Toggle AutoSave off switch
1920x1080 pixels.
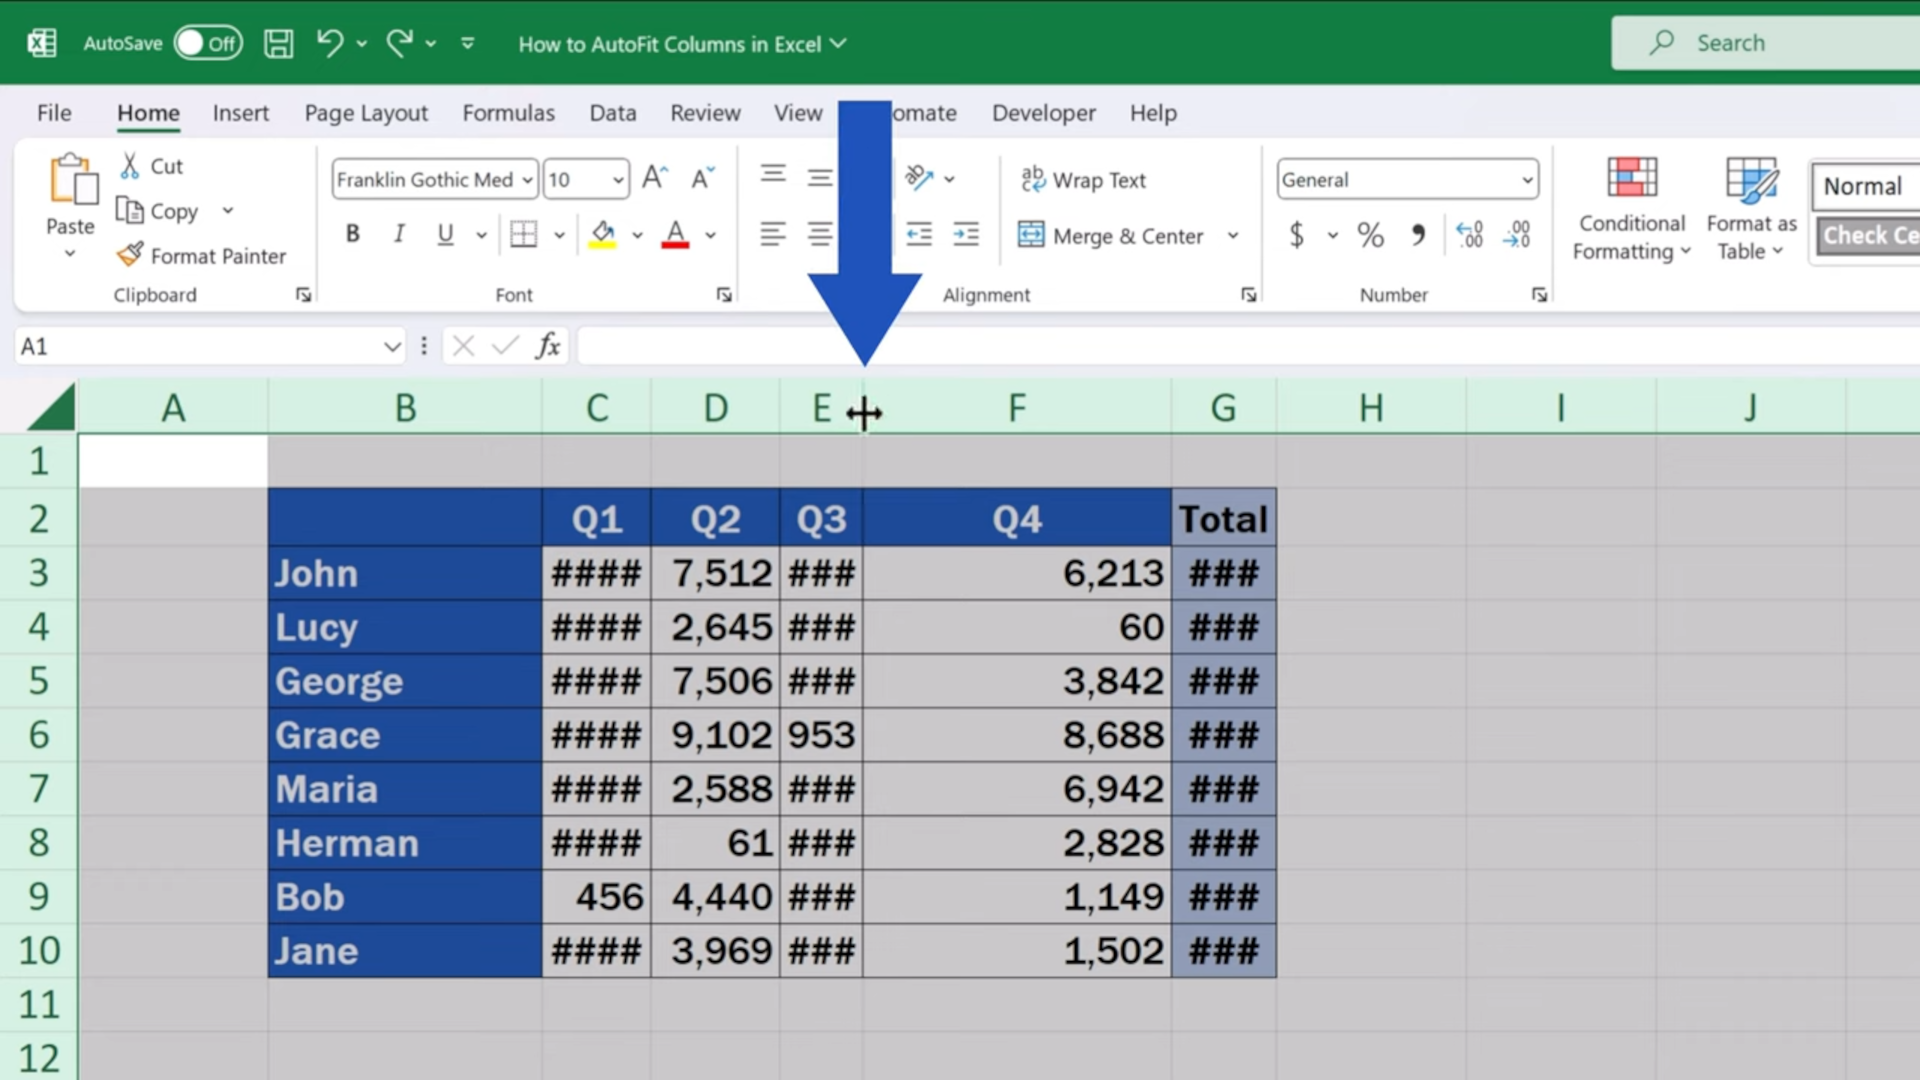click(x=208, y=43)
